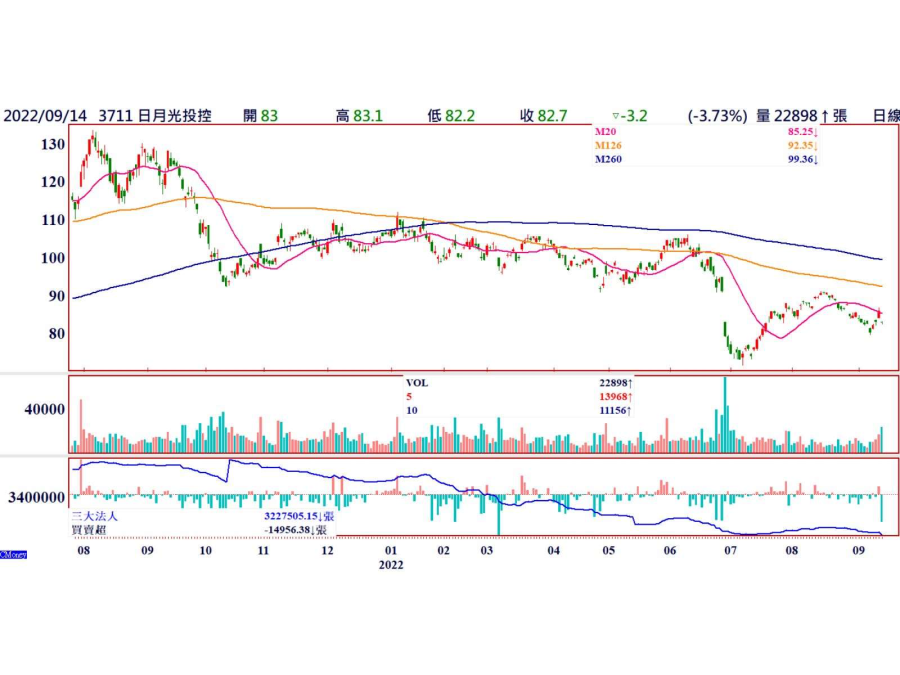Click the CMoney logo link
900x675 pixels.
point(13,553)
